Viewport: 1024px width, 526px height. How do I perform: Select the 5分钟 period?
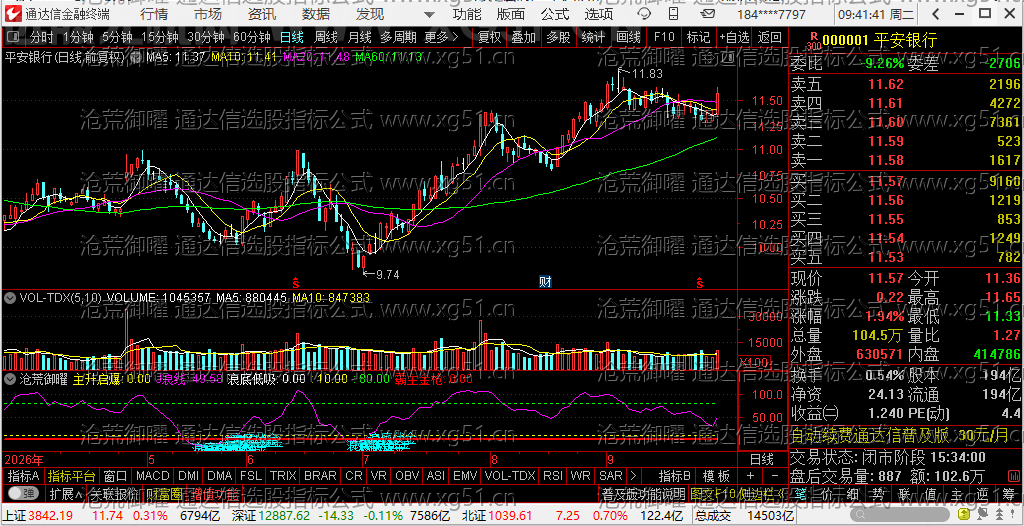(x=117, y=37)
